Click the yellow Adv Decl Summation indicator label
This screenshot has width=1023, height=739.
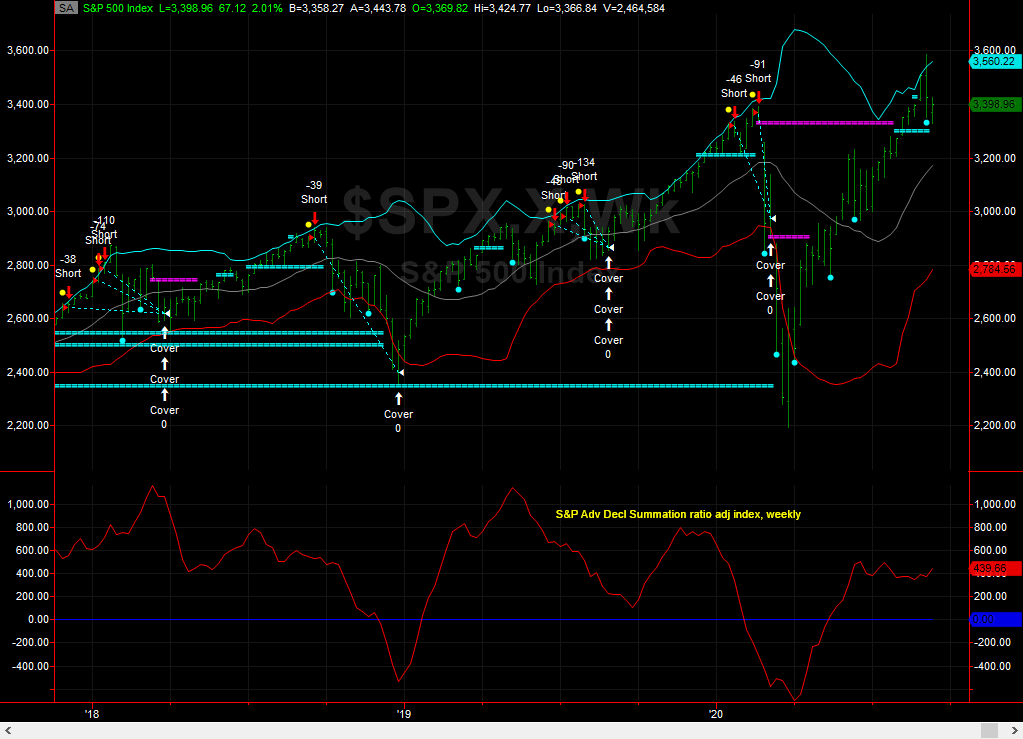click(x=678, y=515)
